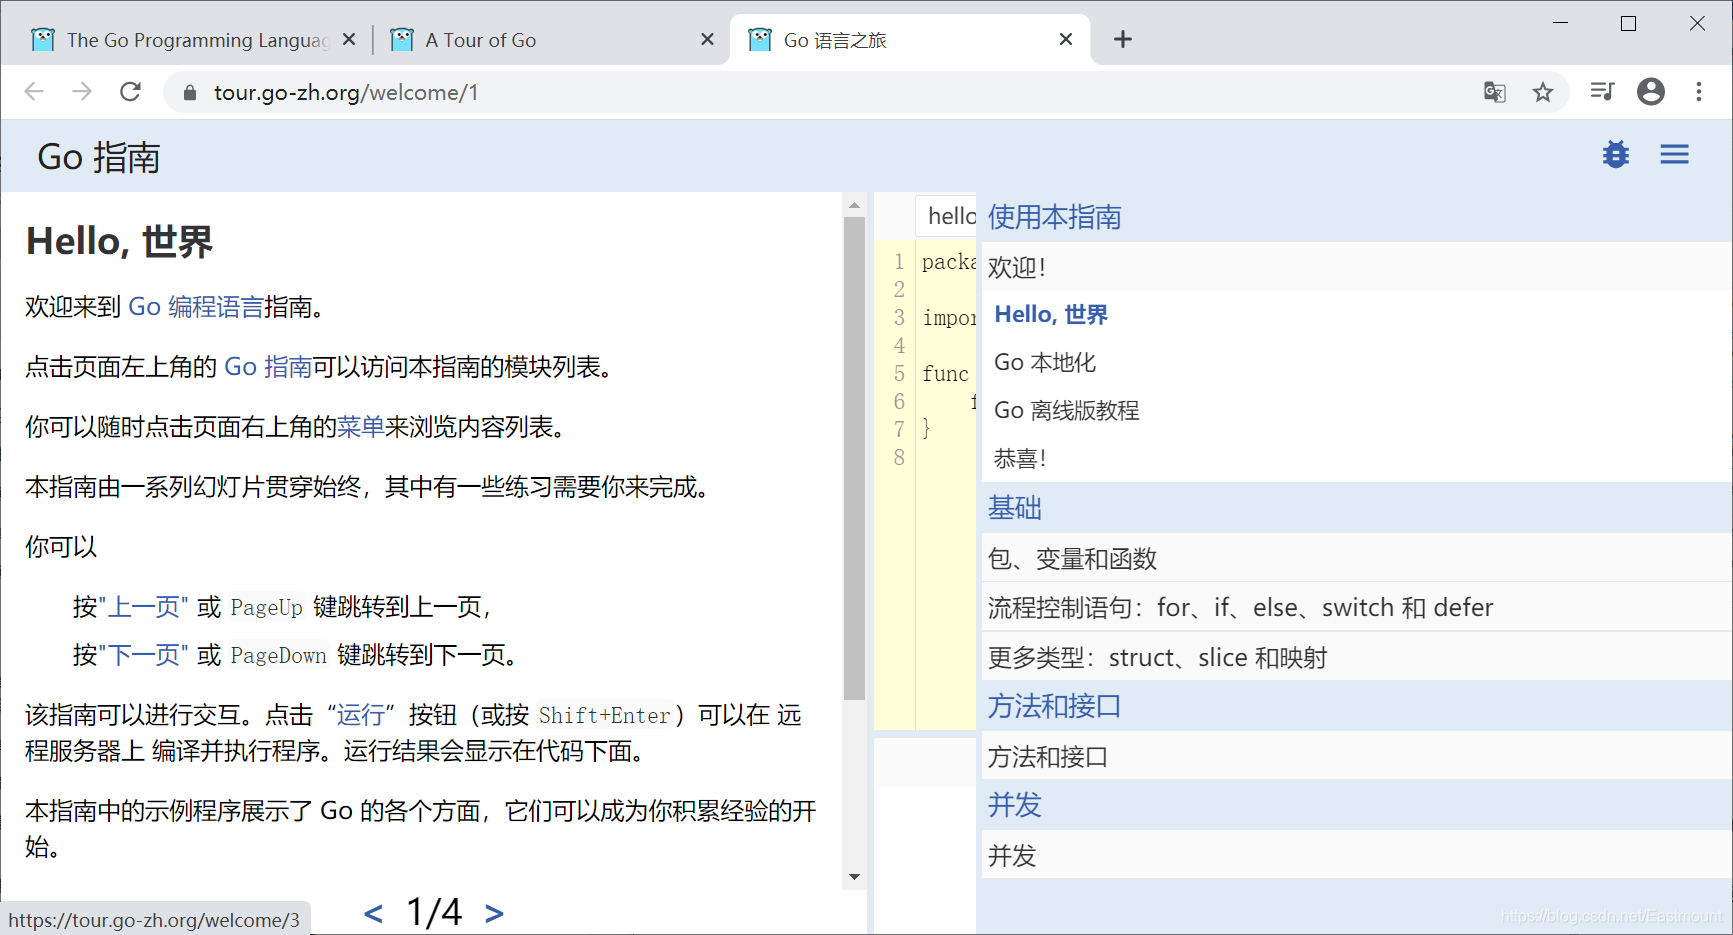The height and width of the screenshot is (935, 1733).
Task: Close 'The Go Programming Language' tab
Action: click(349, 39)
